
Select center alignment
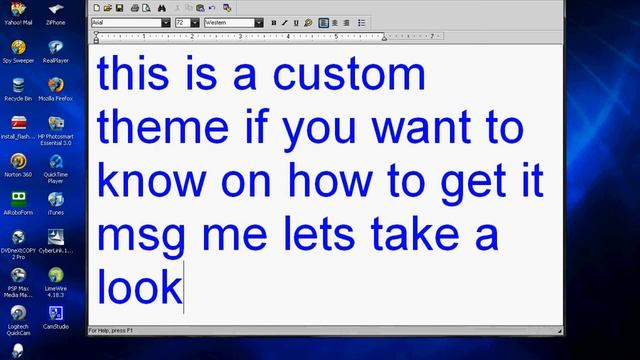pyautogui.click(x=335, y=23)
